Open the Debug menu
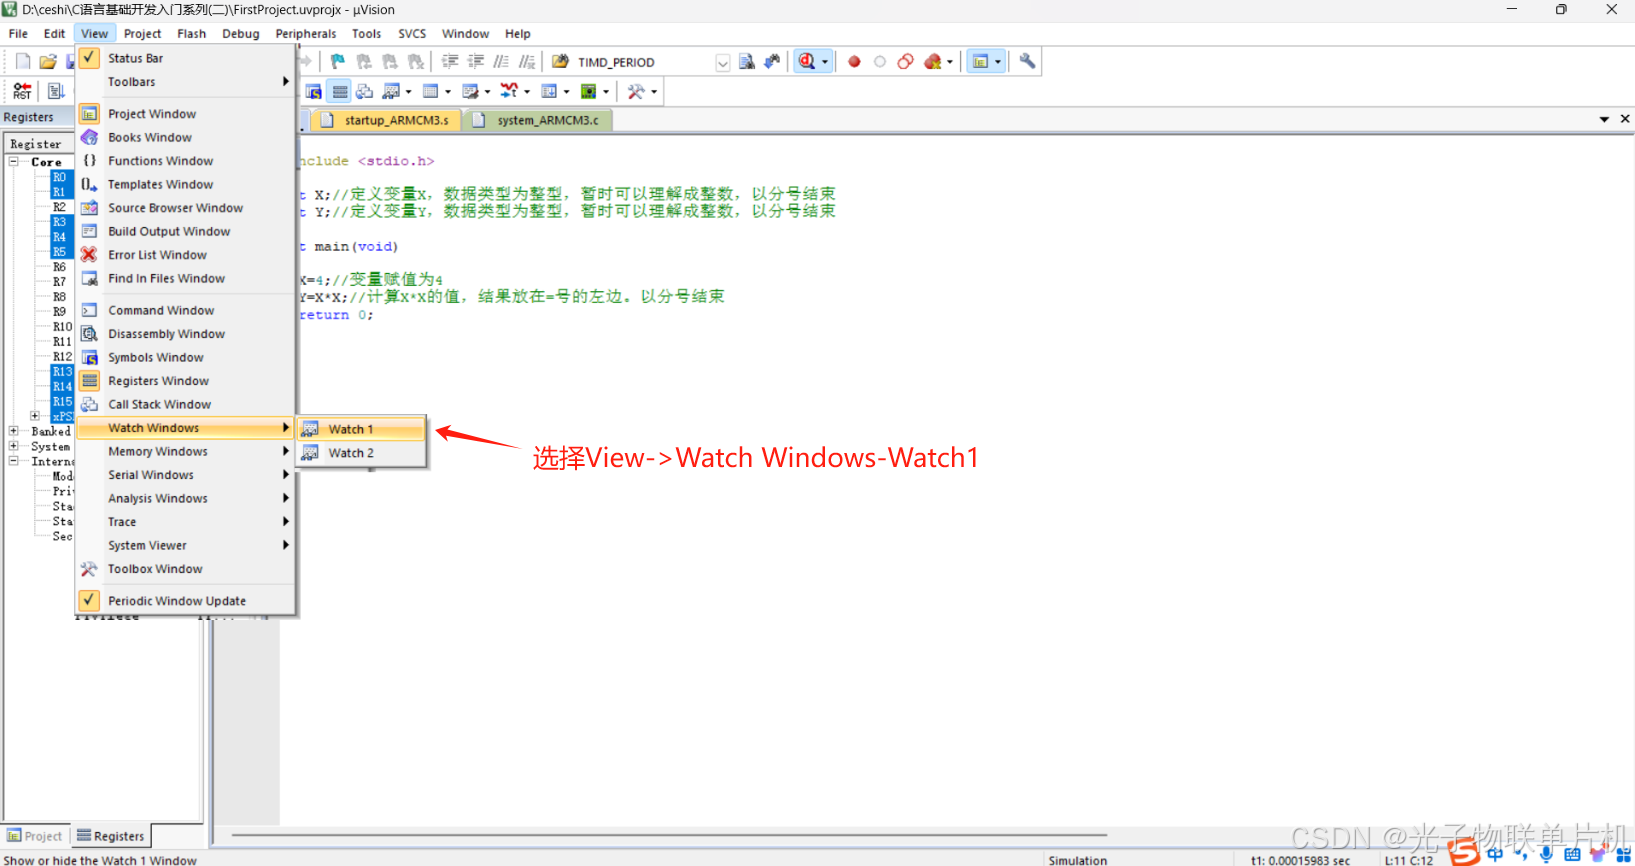The image size is (1635, 866). tap(240, 34)
